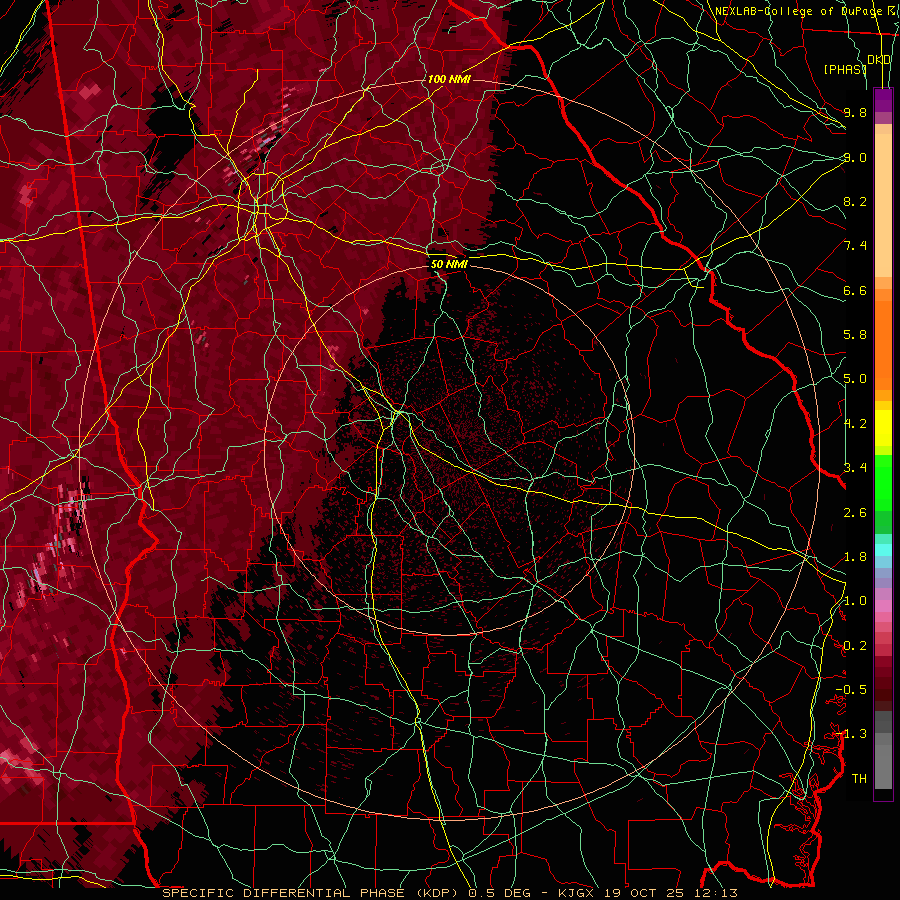This screenshot has height=900, width=900.
Task: Click the '0.5 DEG' elevation angle text
Action: pos(499,893)
